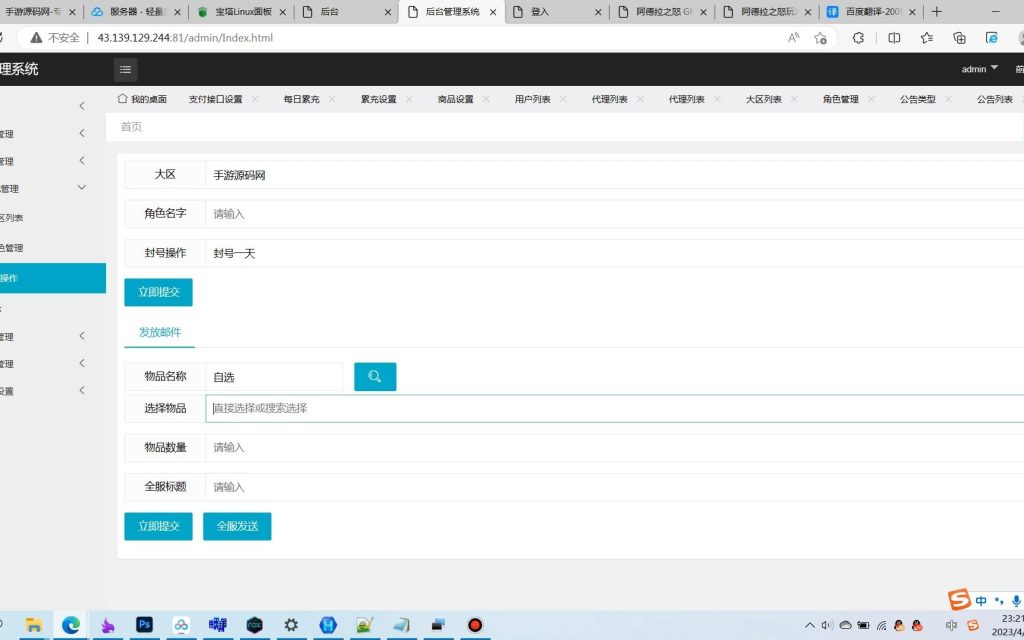Toggle sidebar with the hamburger menu icon
This screenshot has height=640, width=1024.
(x=125, y=69)
